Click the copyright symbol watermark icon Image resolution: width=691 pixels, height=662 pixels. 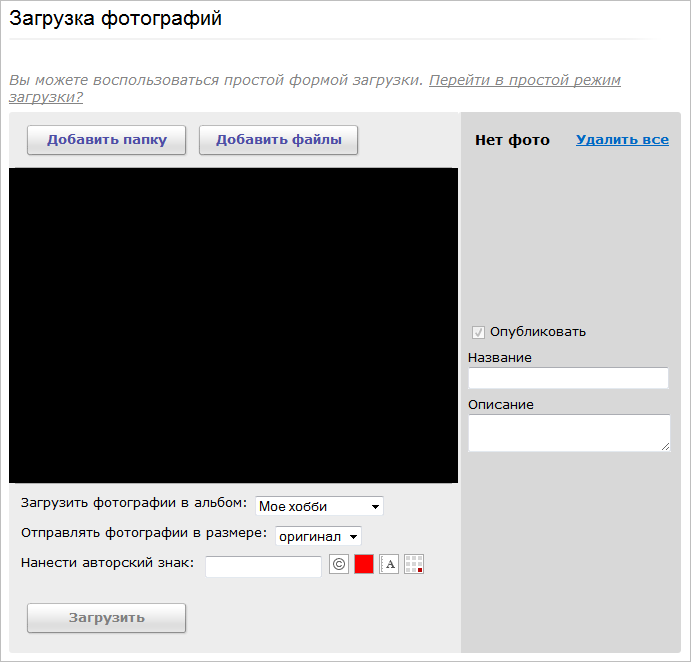[339, 564]
